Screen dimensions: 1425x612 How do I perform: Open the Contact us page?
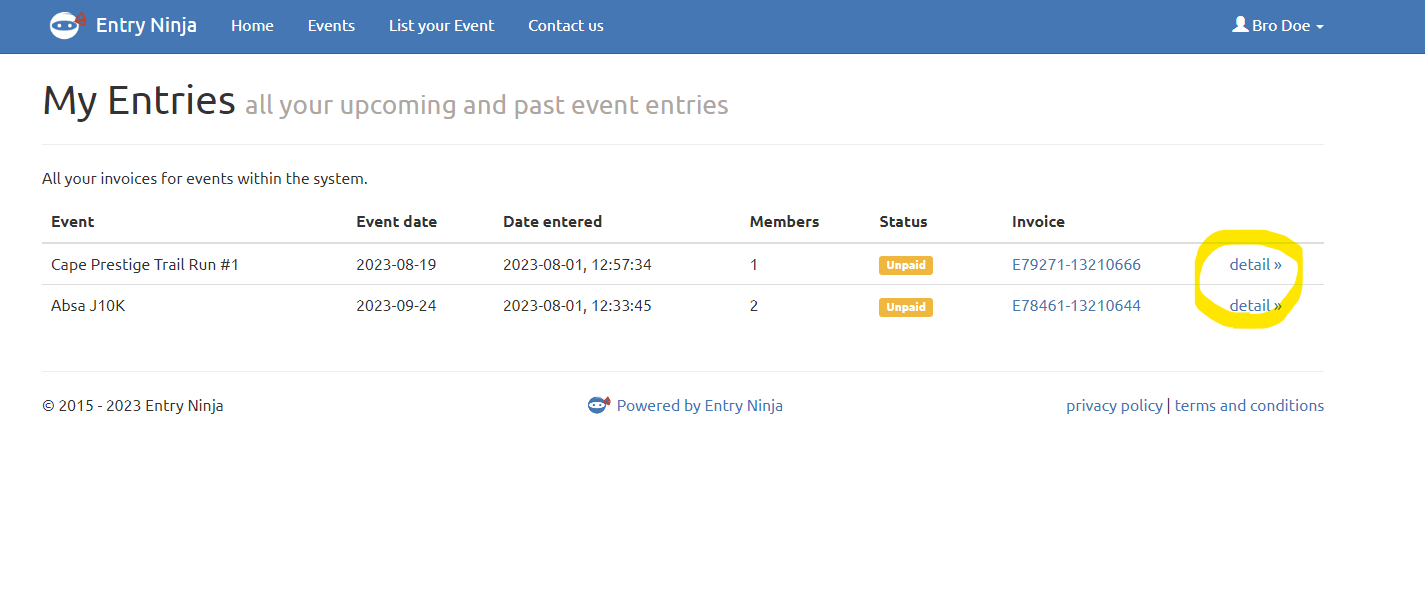click(566, 26)
